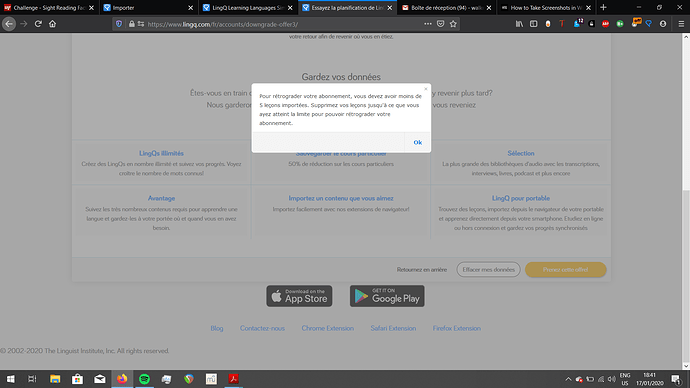690x388 pixels.
Task: Open the Firefox hamburger menu
Action: (681, 24)
